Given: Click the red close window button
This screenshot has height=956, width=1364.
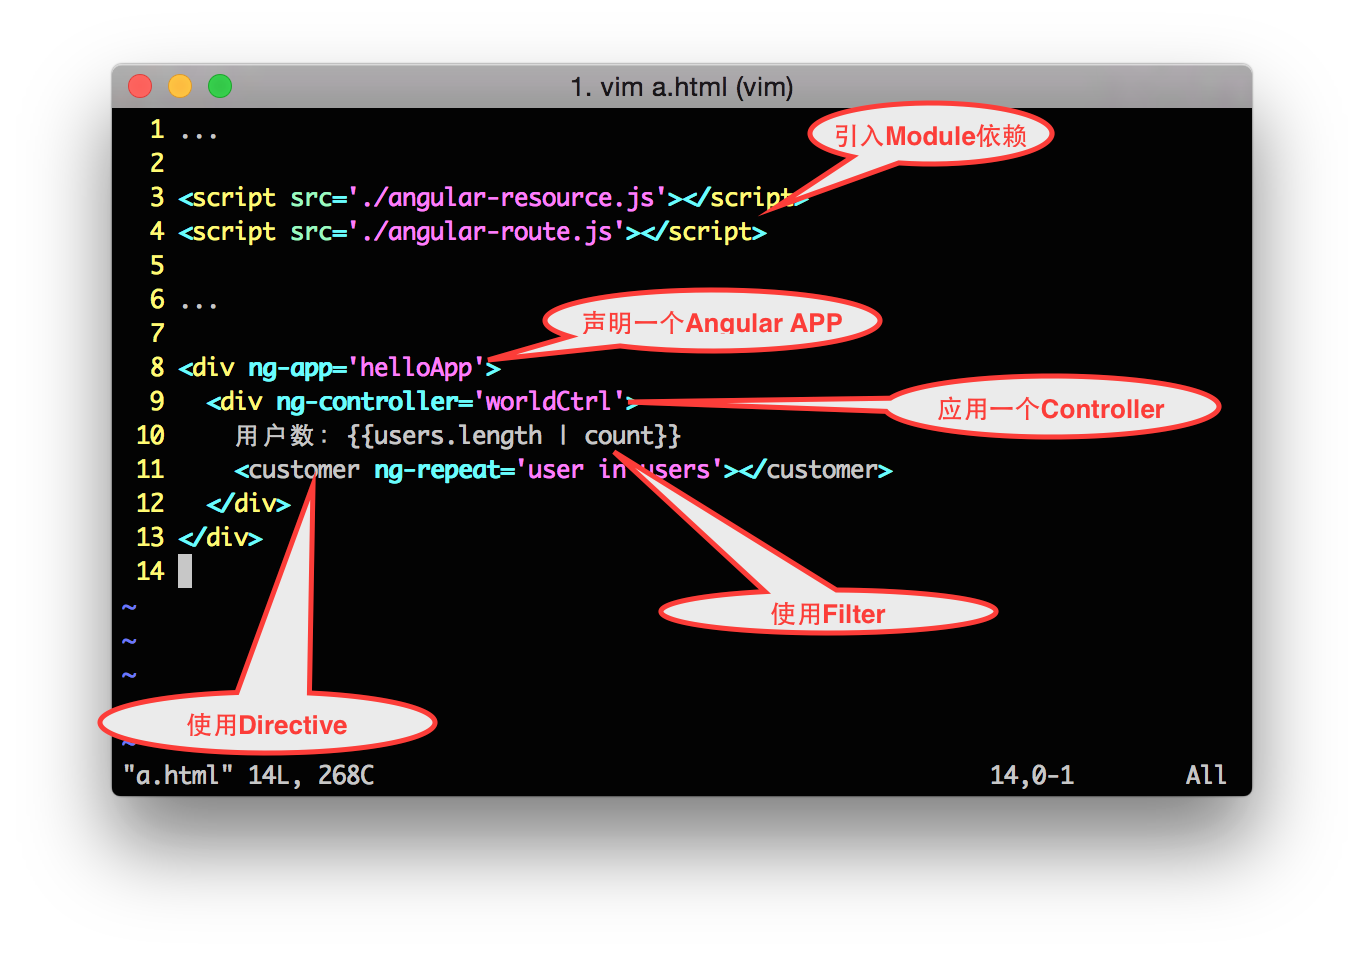Looking at the screenshot, I should [140, 87].
